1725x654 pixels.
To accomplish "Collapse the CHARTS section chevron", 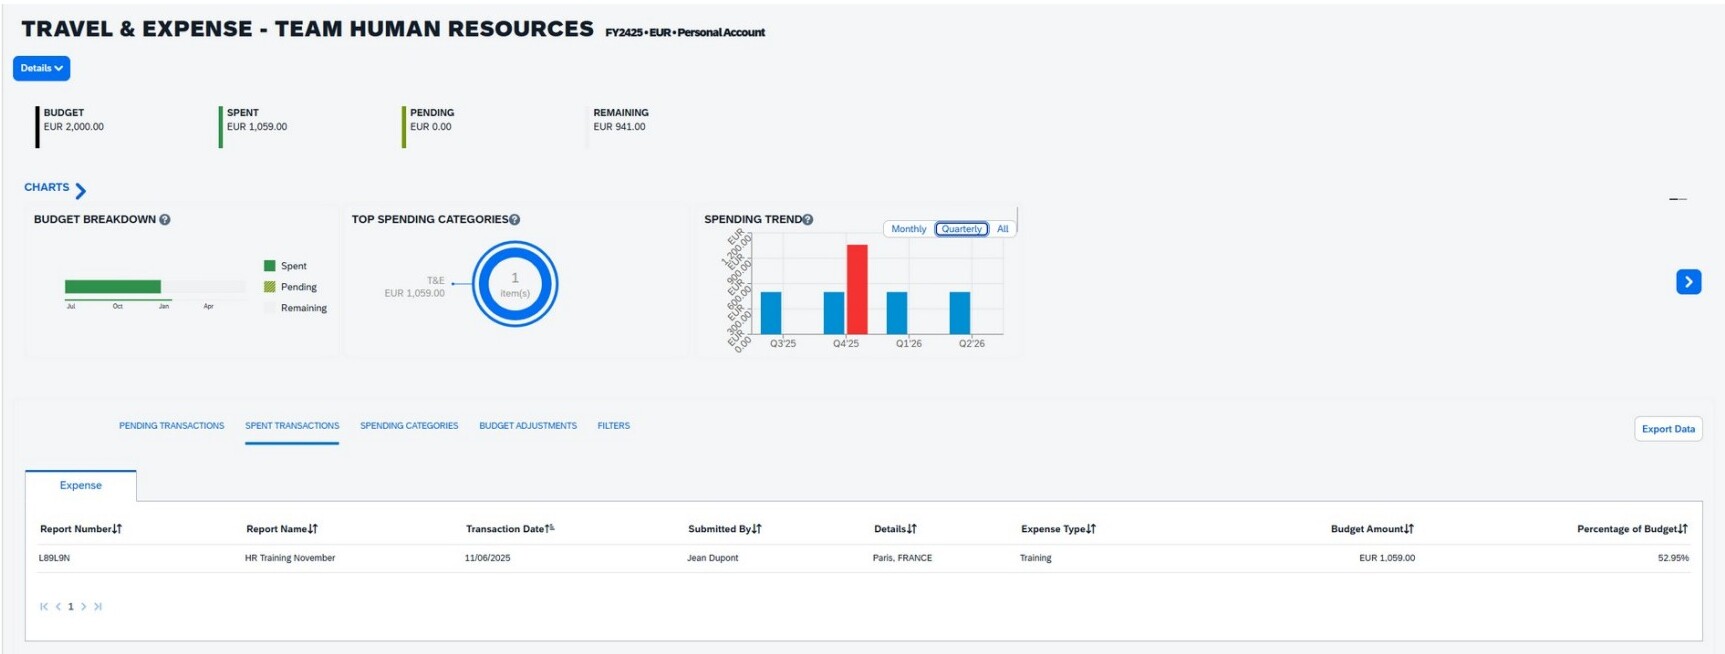I will (81, 191).
